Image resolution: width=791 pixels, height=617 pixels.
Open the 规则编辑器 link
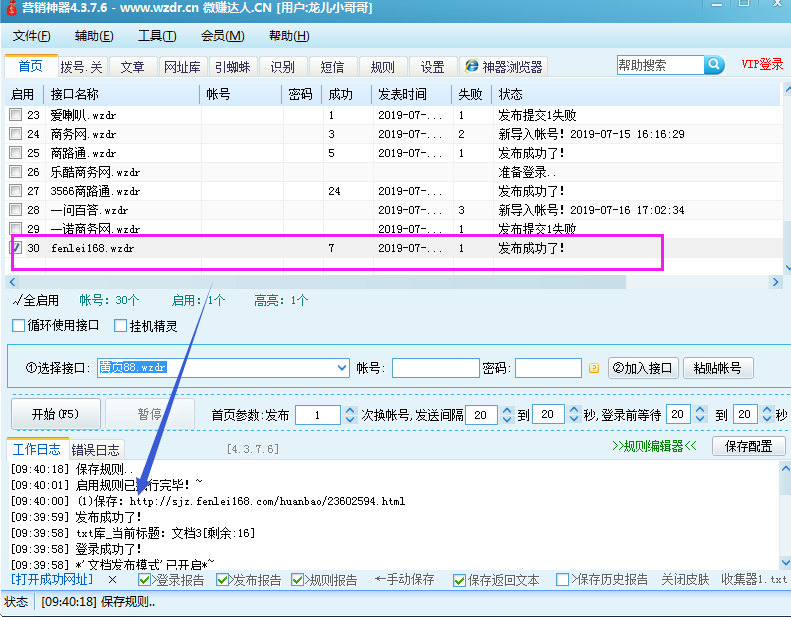click(x=654, y=446)
